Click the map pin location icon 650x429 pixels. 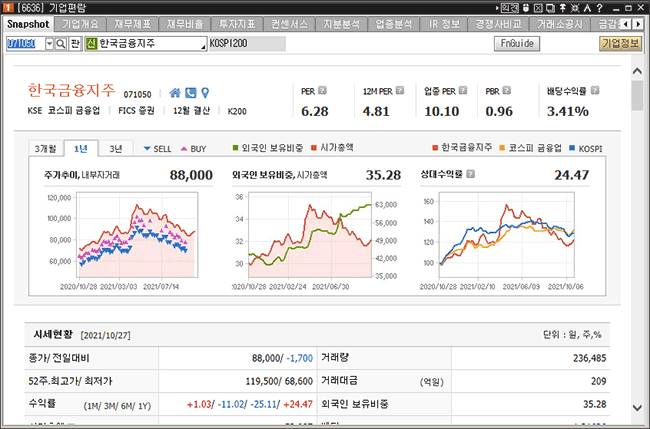pos(205,93)
